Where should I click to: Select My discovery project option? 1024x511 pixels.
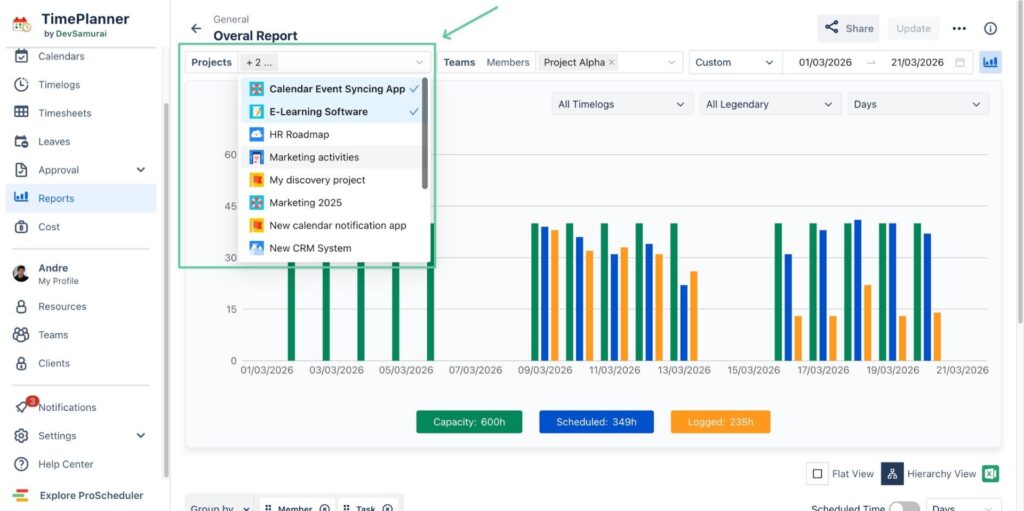click(x=334, y=180)
